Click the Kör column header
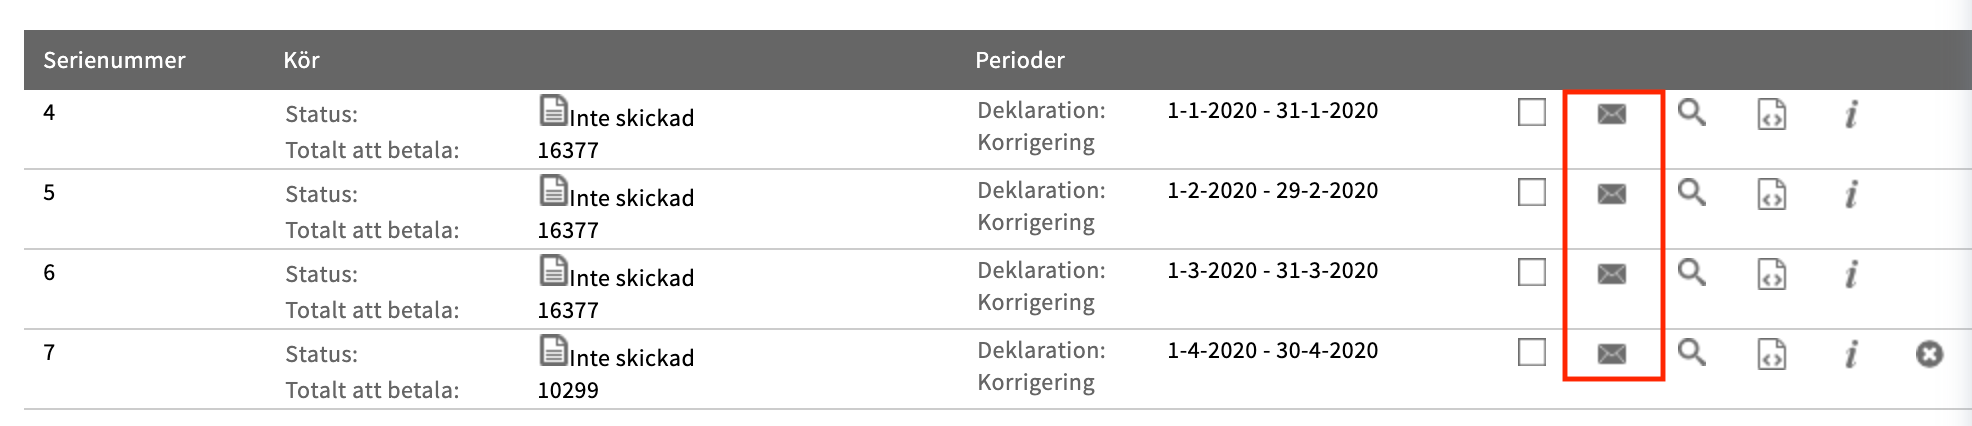1972x426 pixels. click(x=301, y=60)
